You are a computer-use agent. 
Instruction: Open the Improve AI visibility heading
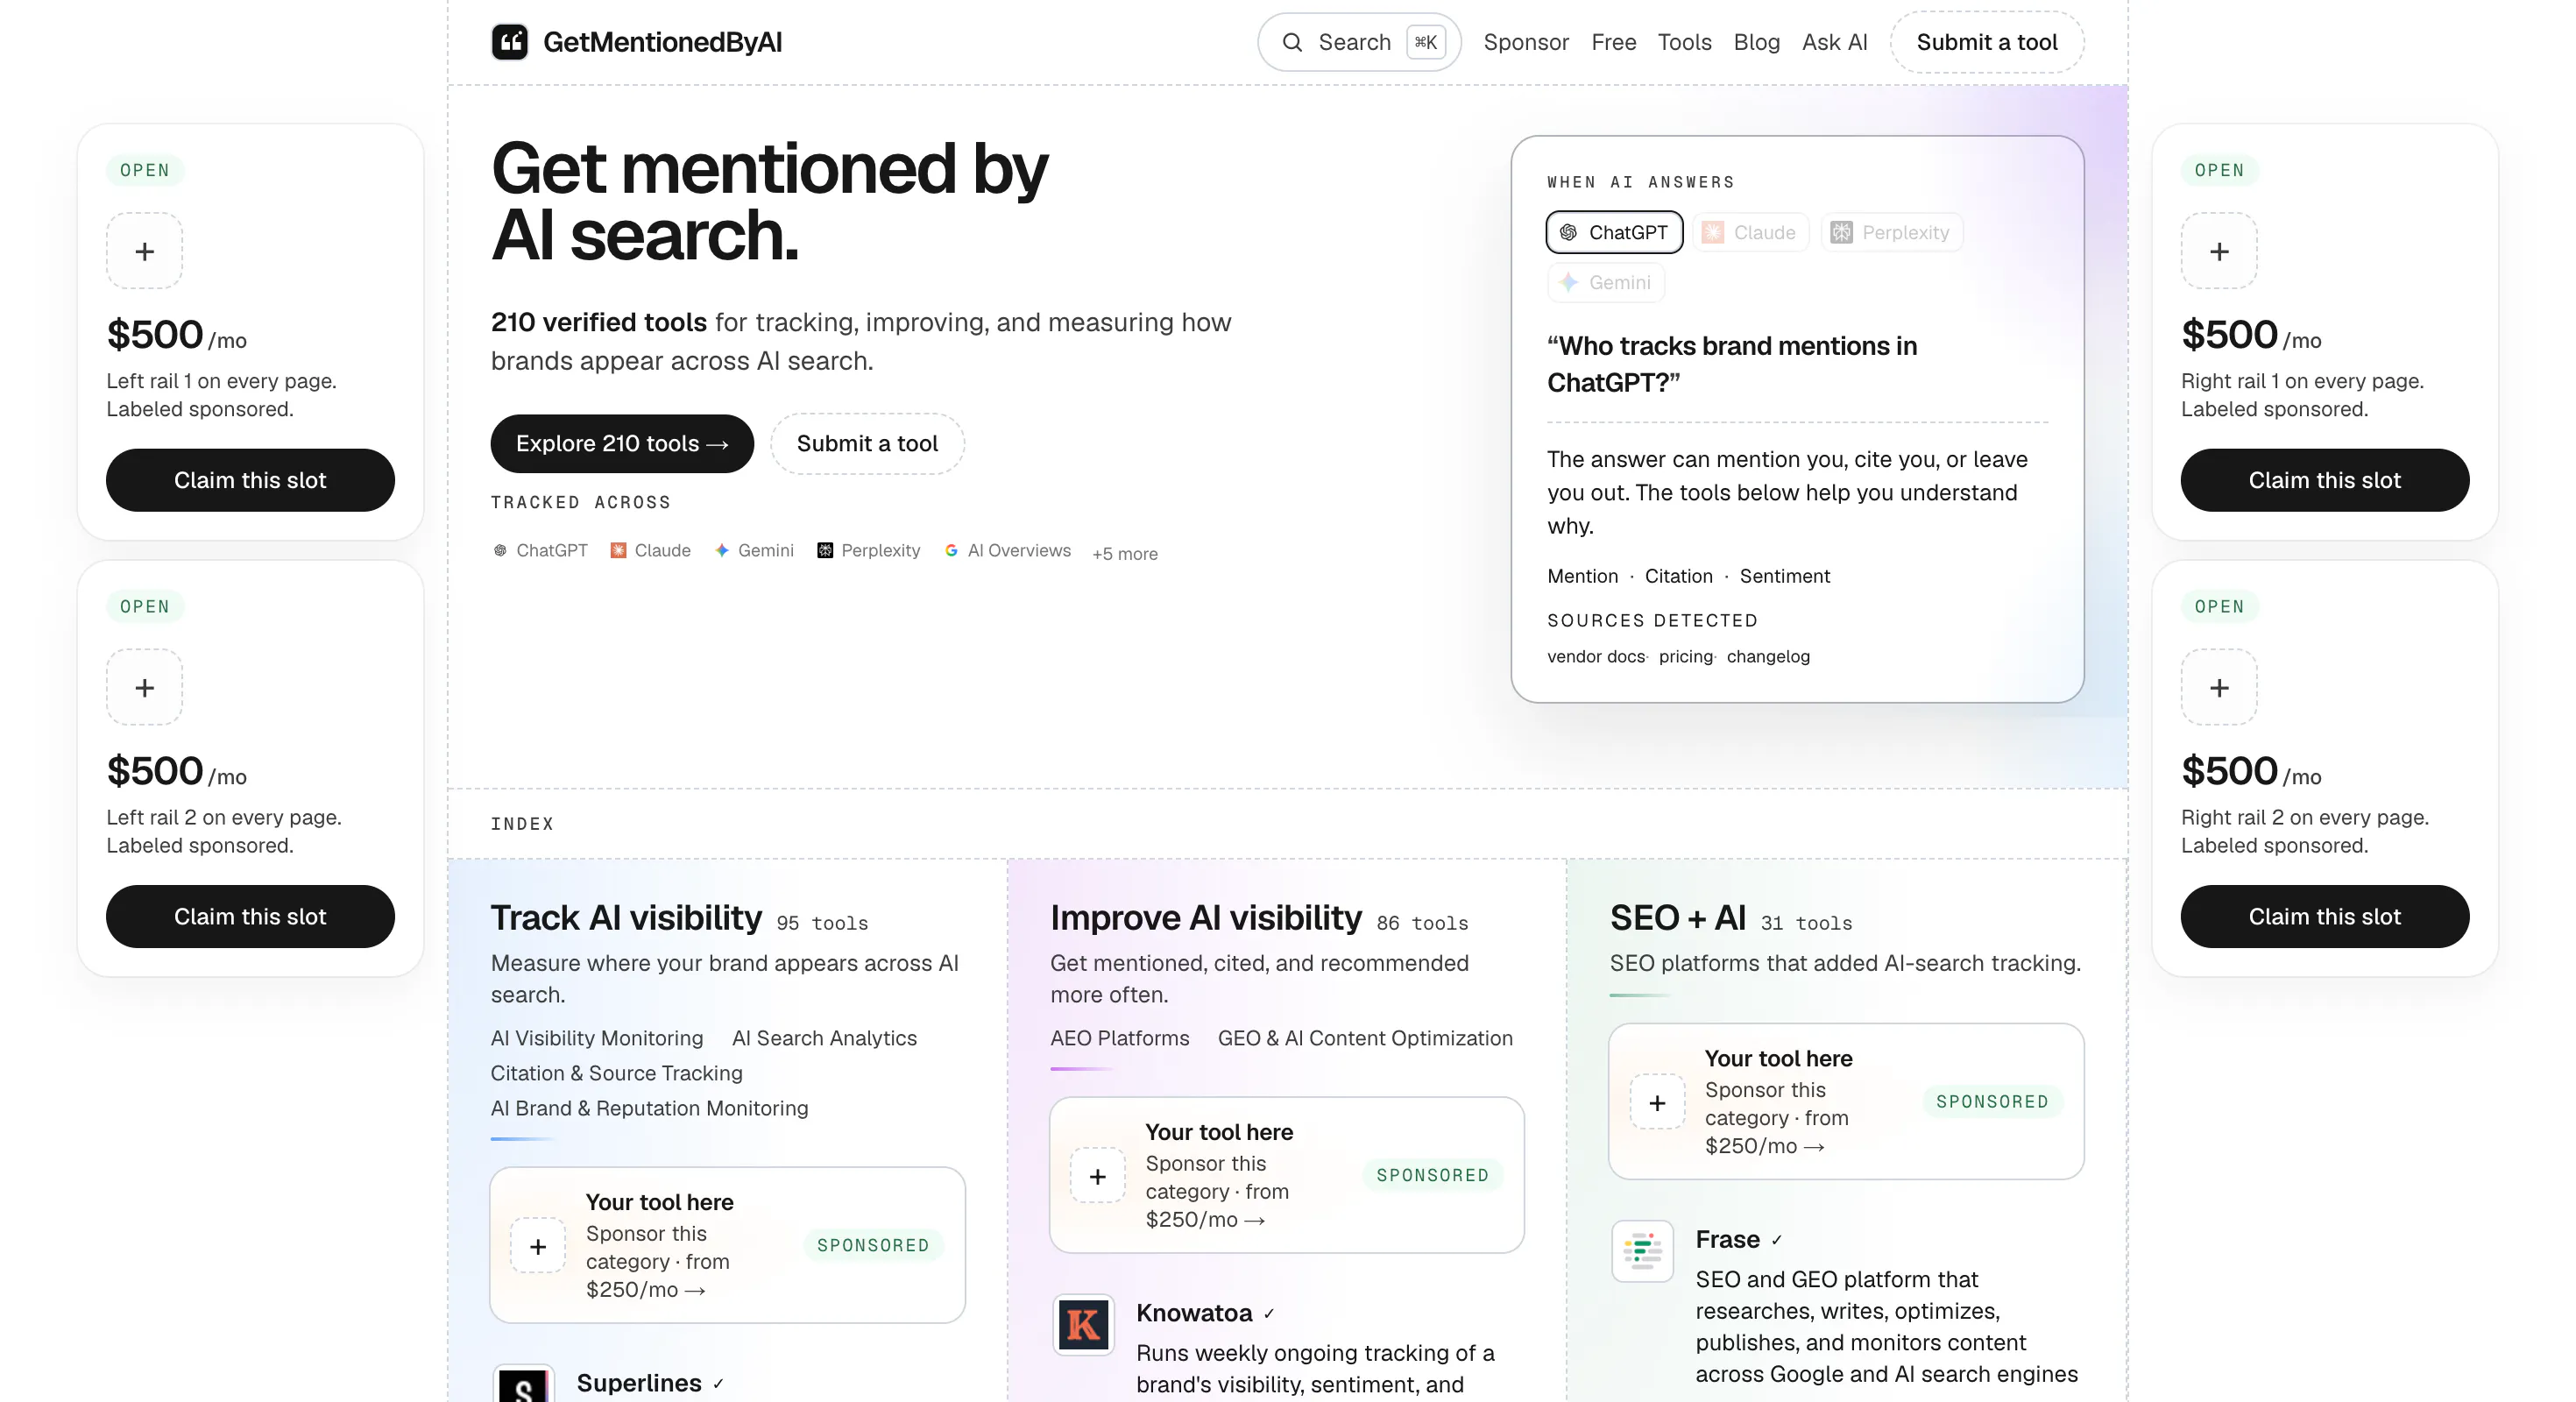coord(1205,917)
